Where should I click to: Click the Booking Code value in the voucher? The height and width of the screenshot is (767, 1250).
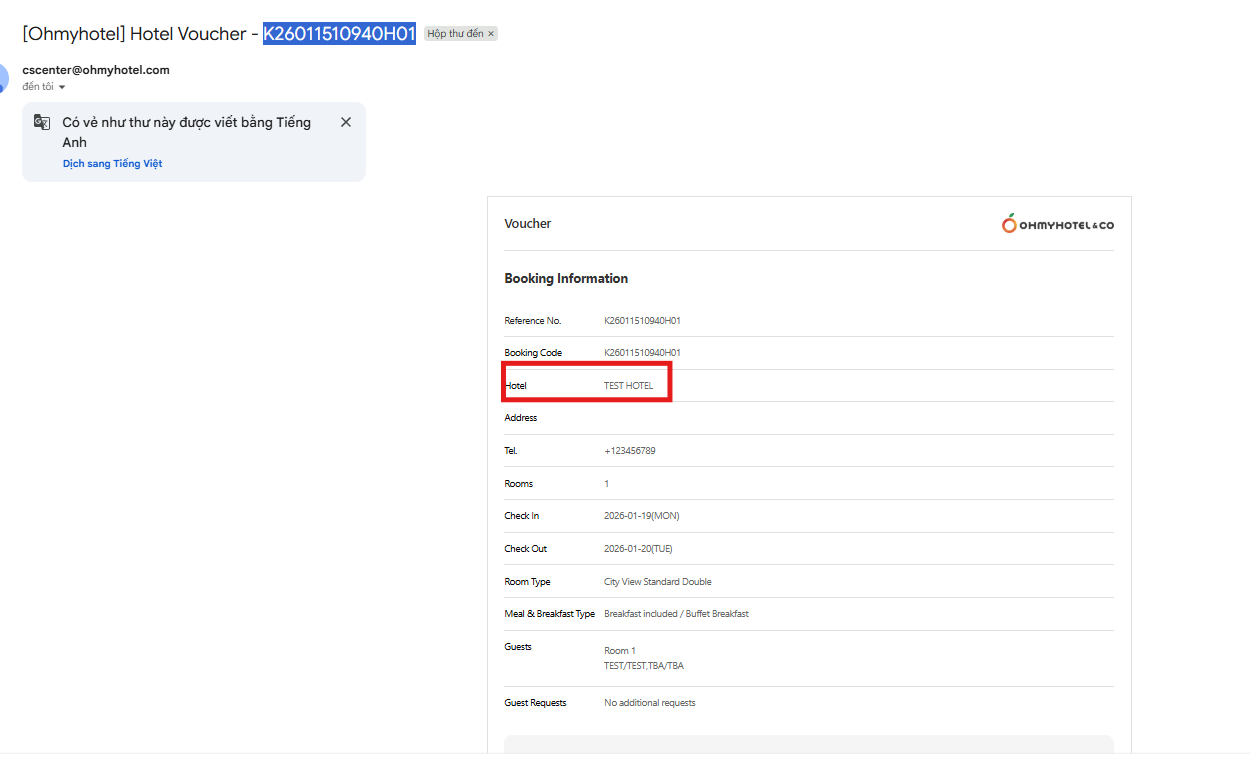pos(642,353)
